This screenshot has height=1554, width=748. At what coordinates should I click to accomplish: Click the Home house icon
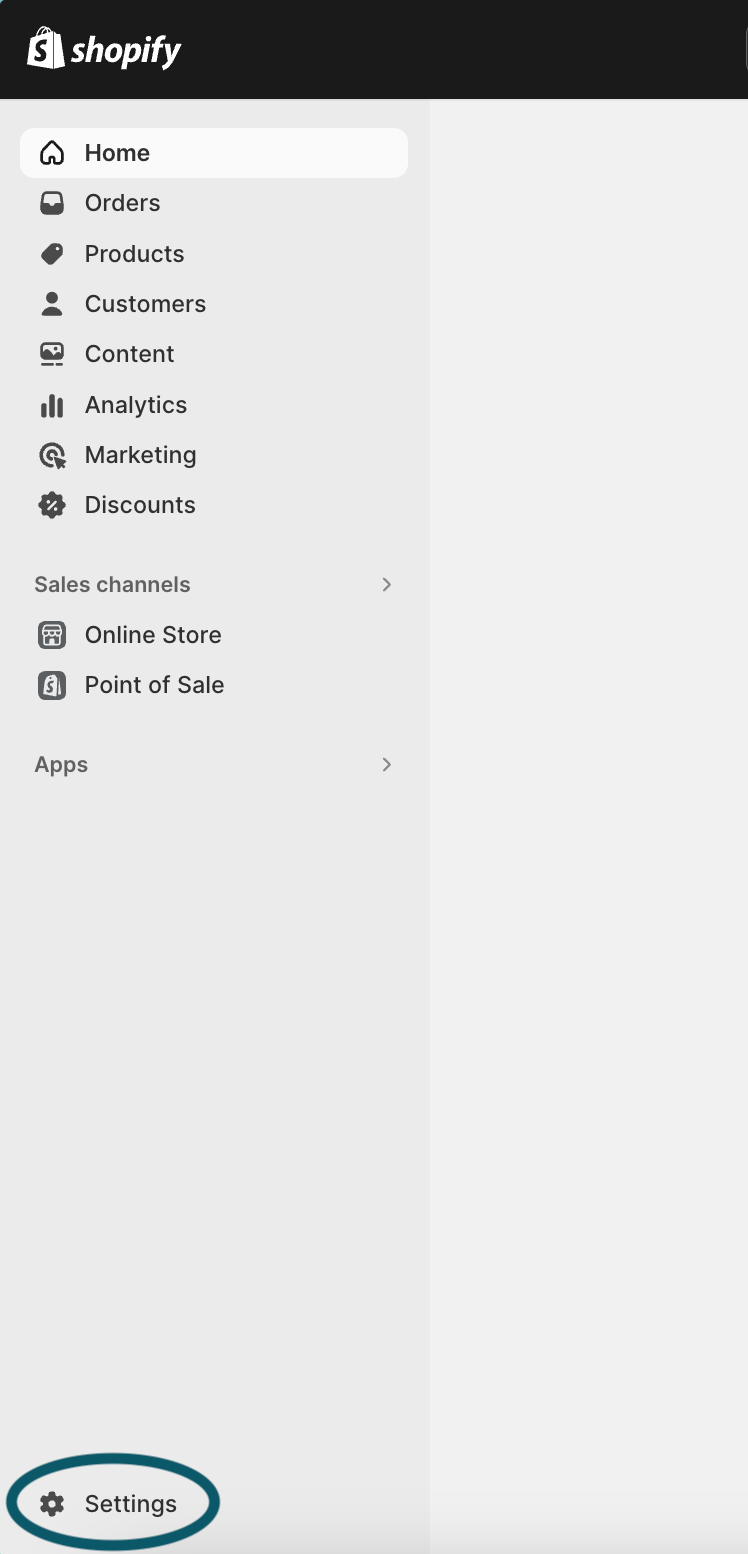pyautogui.click(x=52, y=153)
